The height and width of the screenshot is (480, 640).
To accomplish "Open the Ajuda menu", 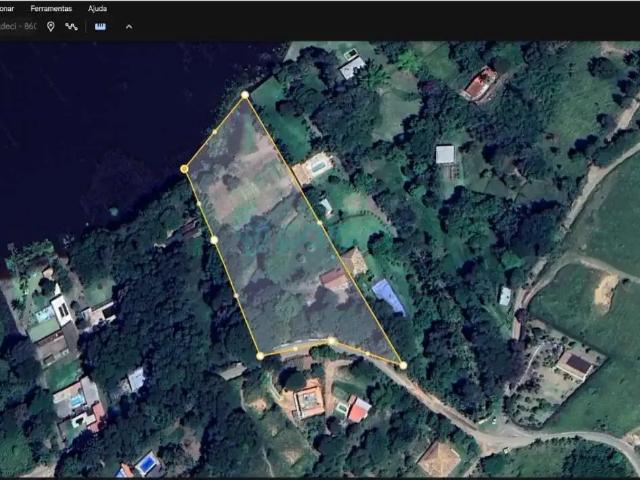I will pyautogui.click(x=97, y=8).
